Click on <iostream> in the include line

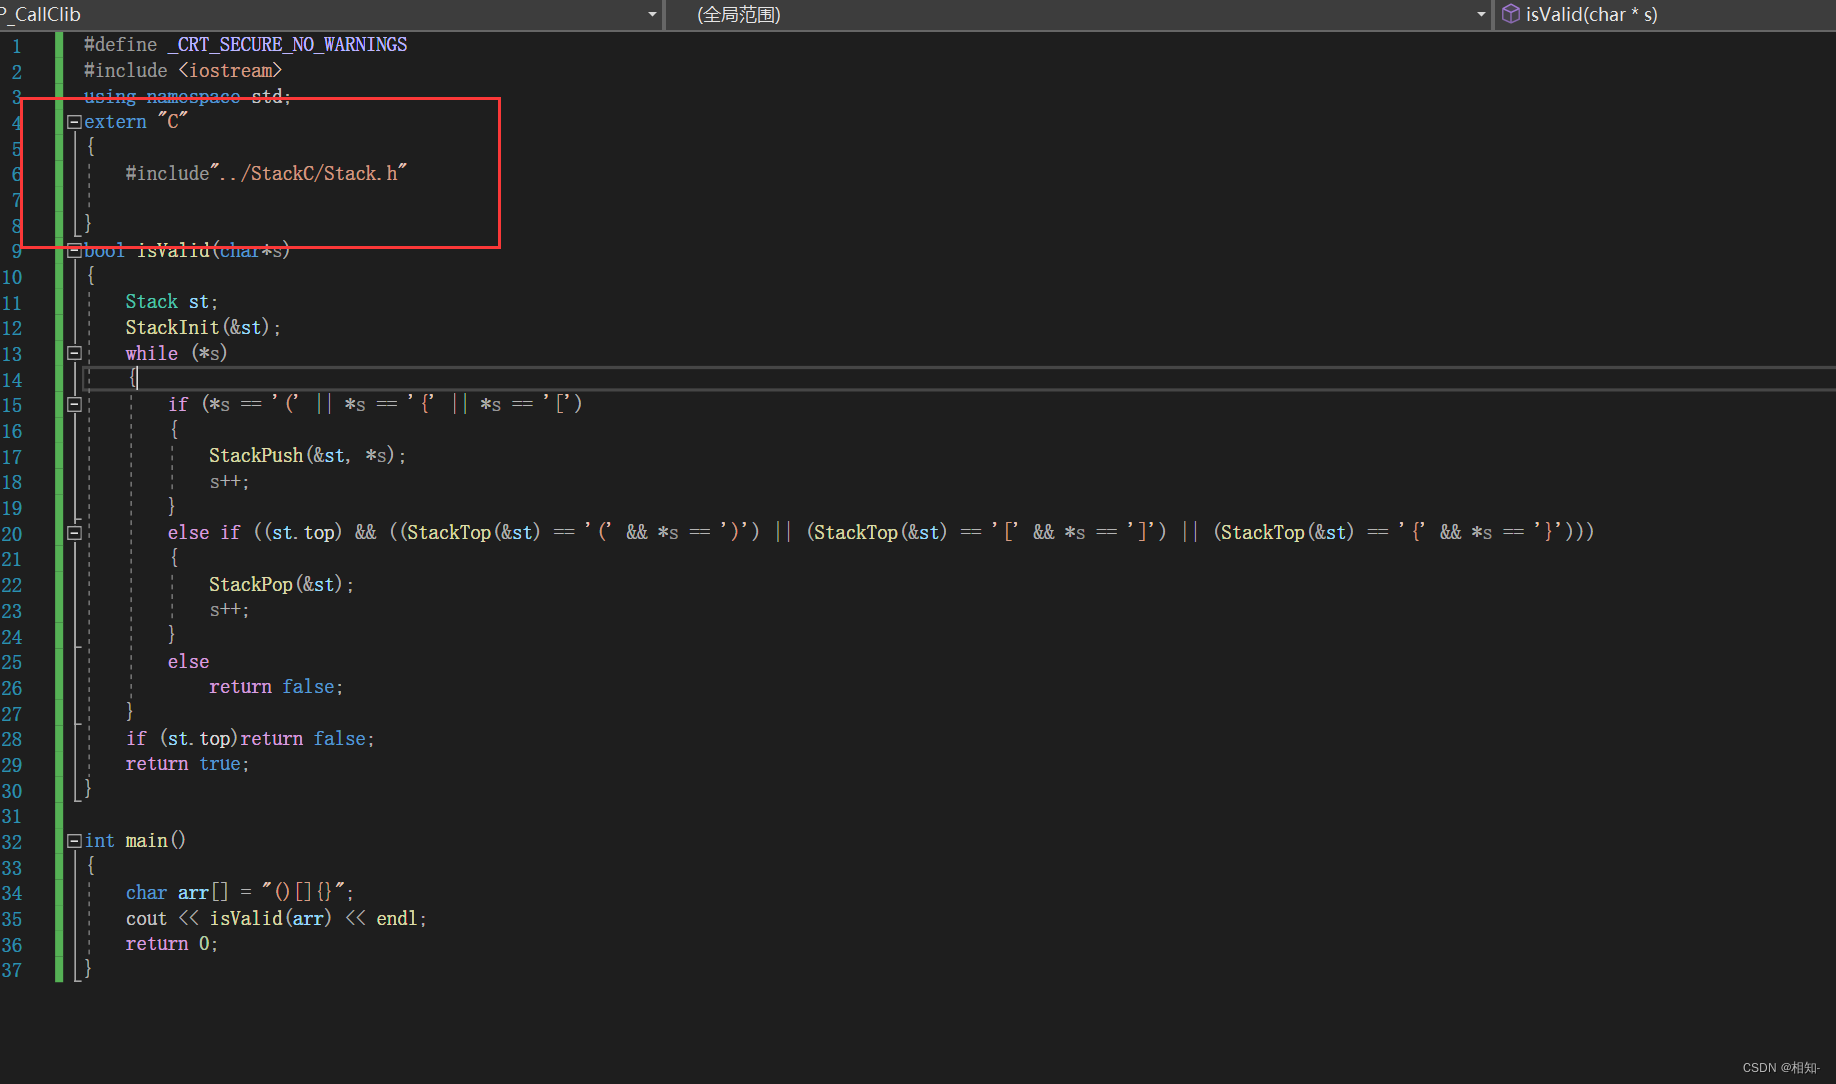click(x=230, y=71)
